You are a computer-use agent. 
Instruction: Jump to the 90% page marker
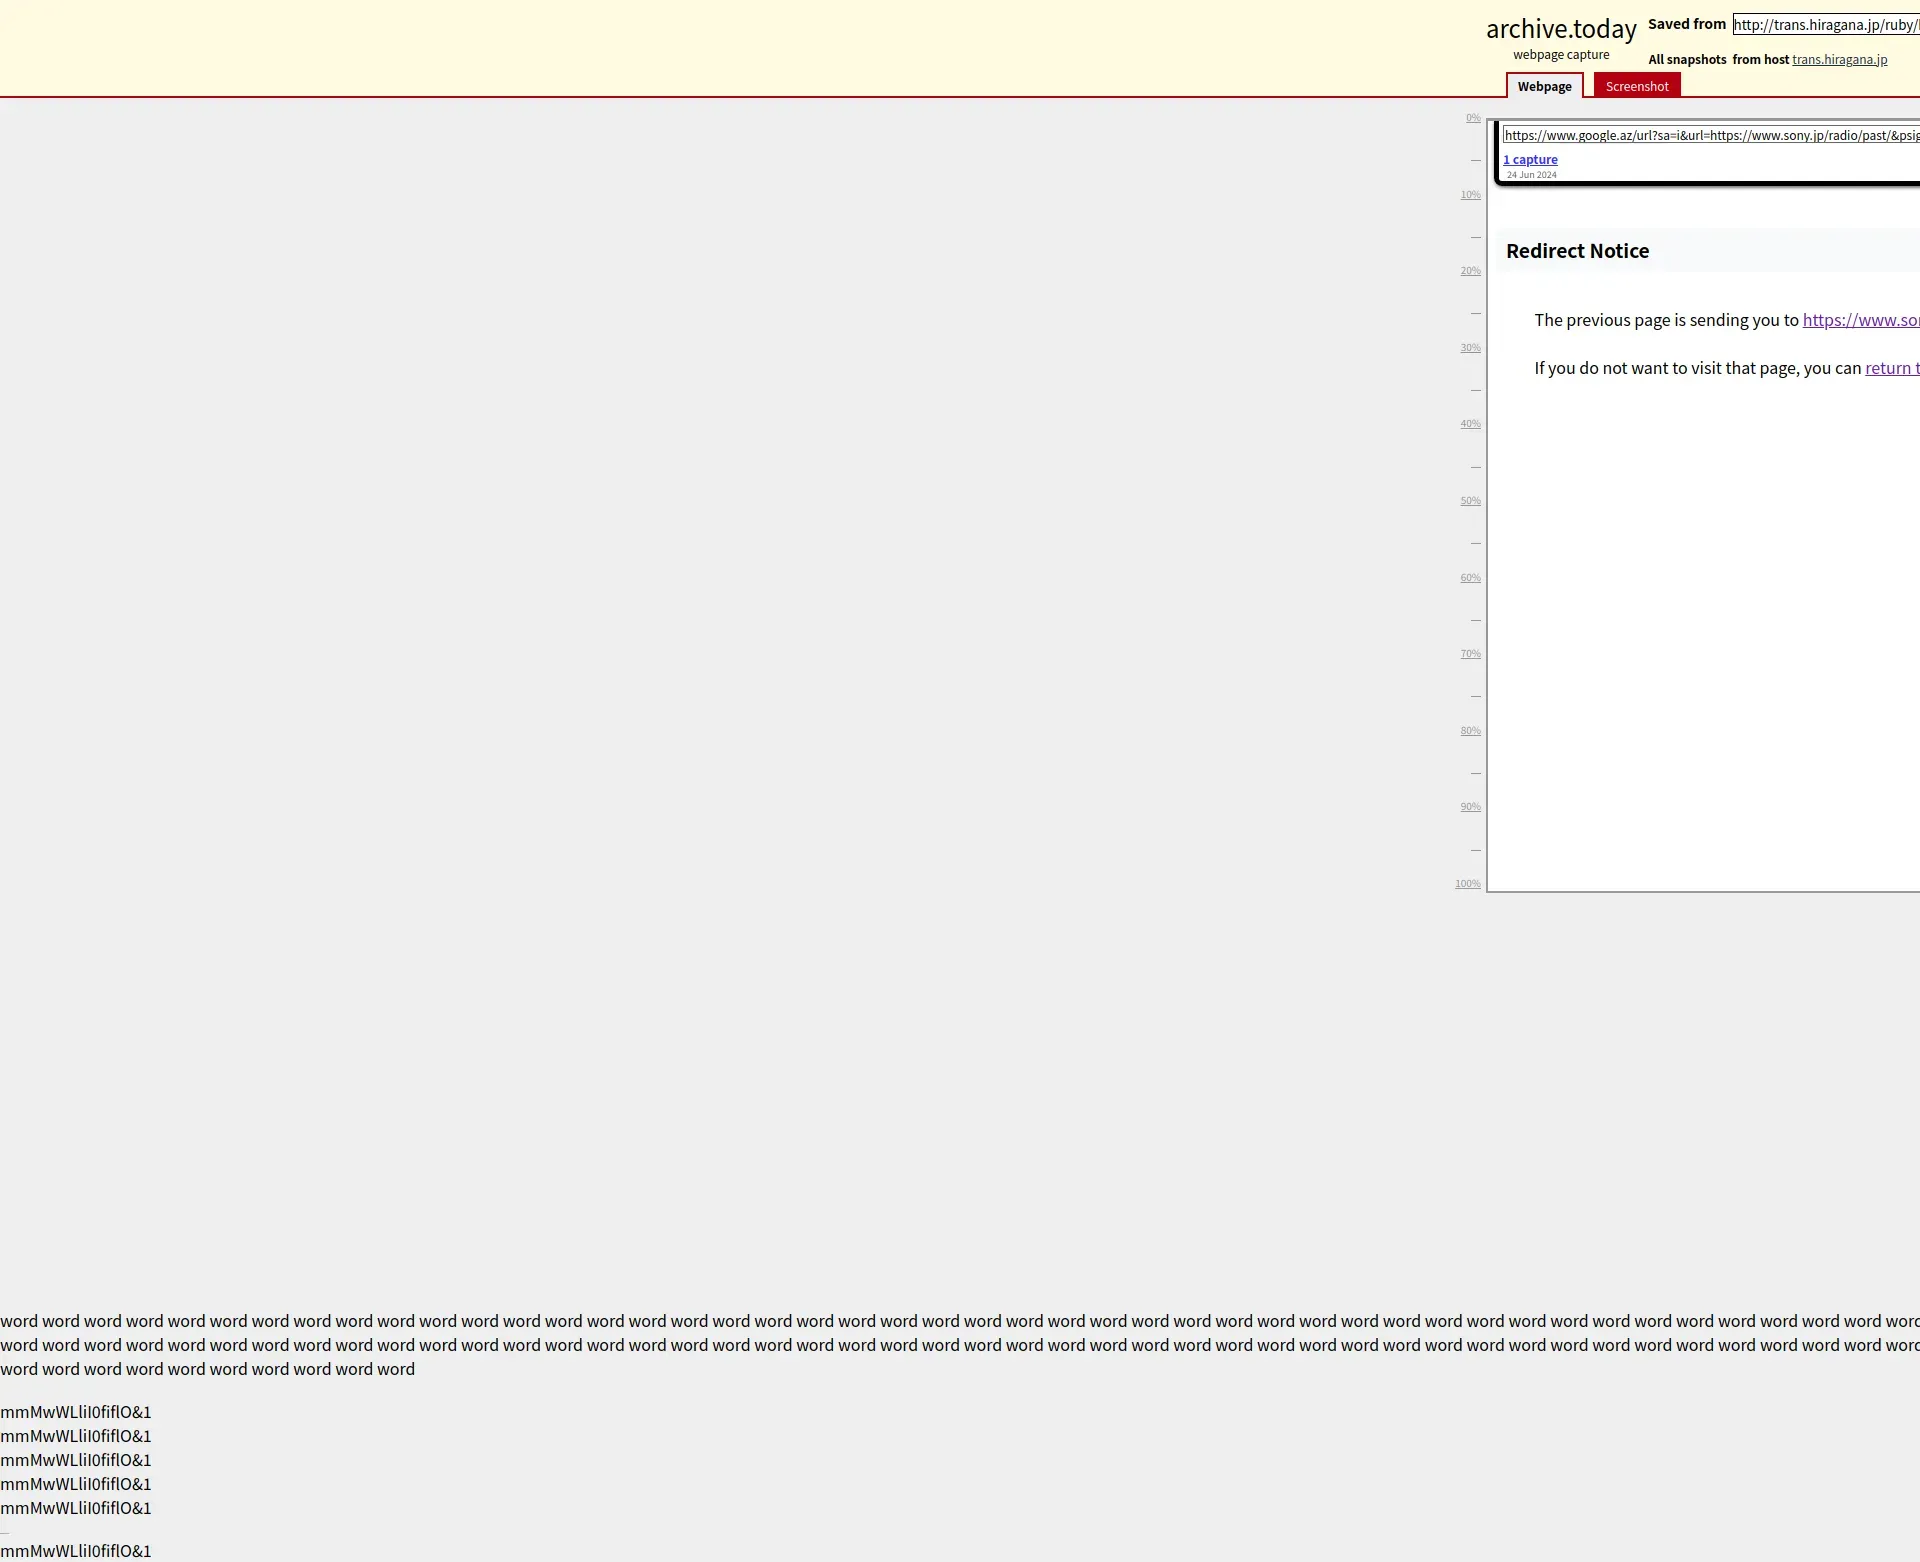[1470, 807]
